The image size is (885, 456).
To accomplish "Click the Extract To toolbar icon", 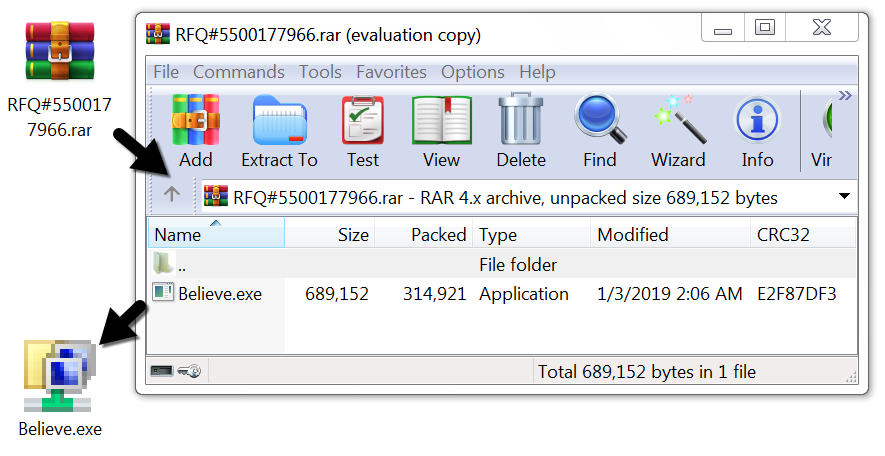I will [279, 131].
